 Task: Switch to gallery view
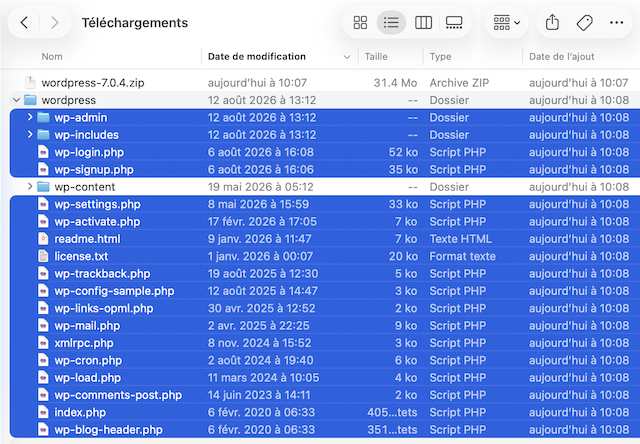click(x=454, y=22)
